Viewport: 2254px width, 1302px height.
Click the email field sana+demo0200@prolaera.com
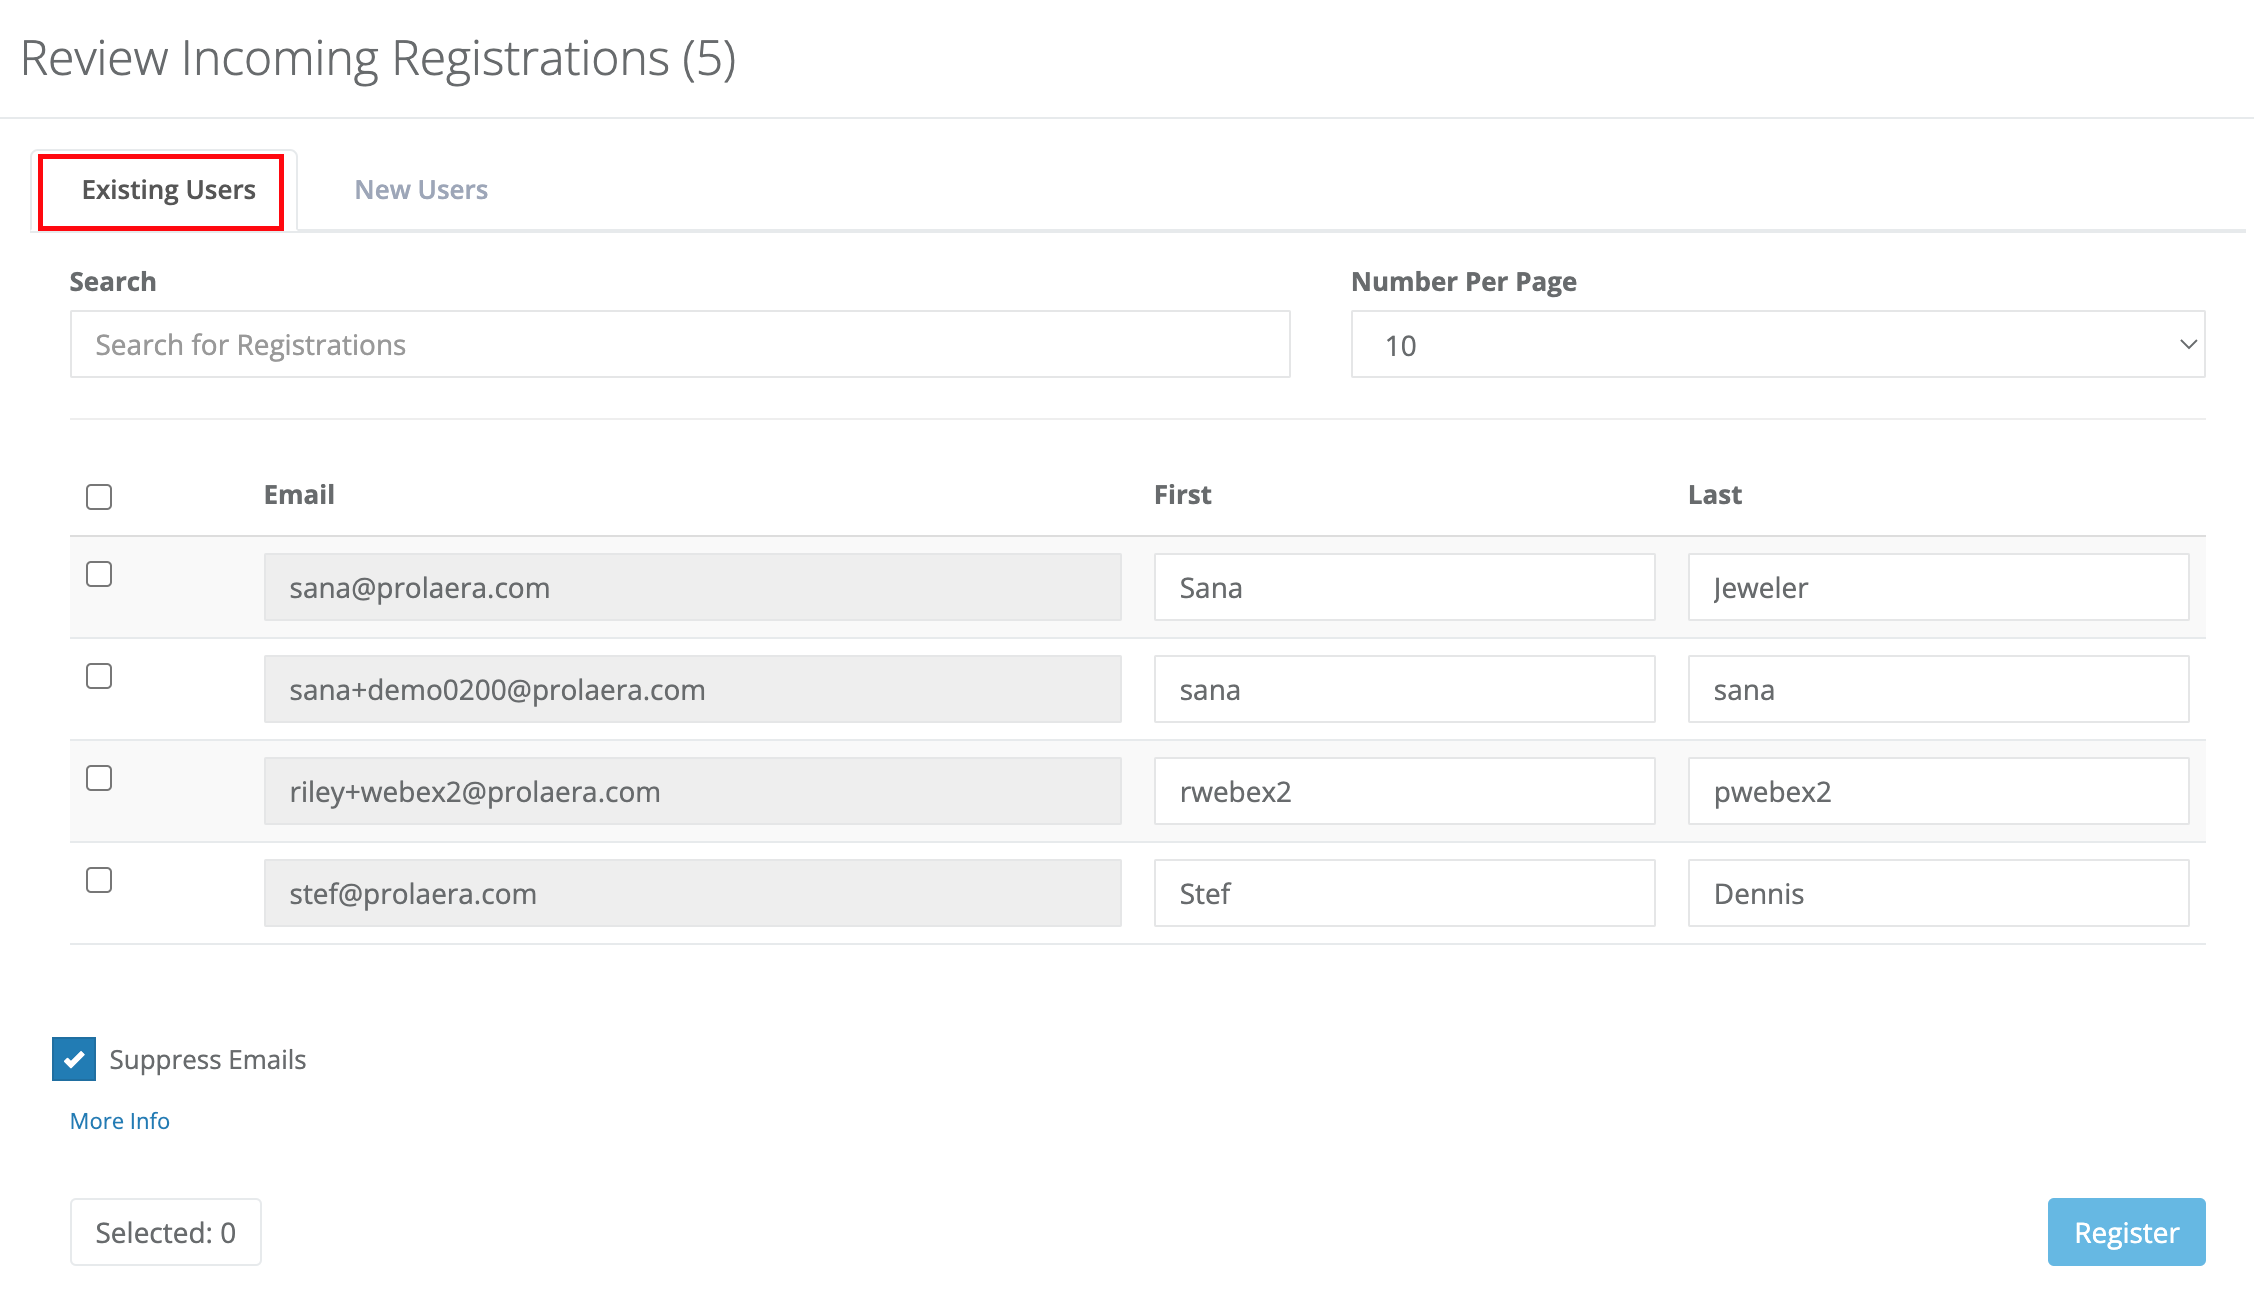pyautogui.click(x=692, y=689)
